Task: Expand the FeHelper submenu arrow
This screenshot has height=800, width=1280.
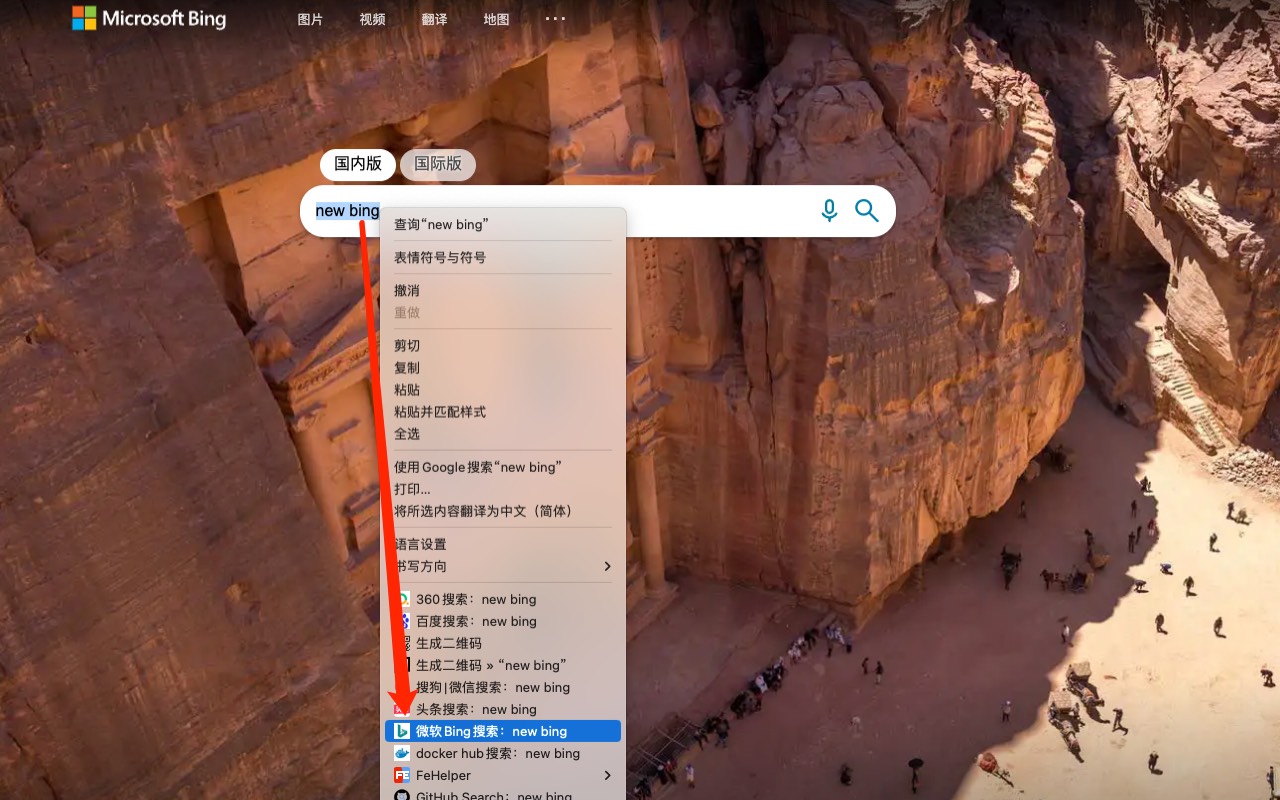Action: pos(607,774)
